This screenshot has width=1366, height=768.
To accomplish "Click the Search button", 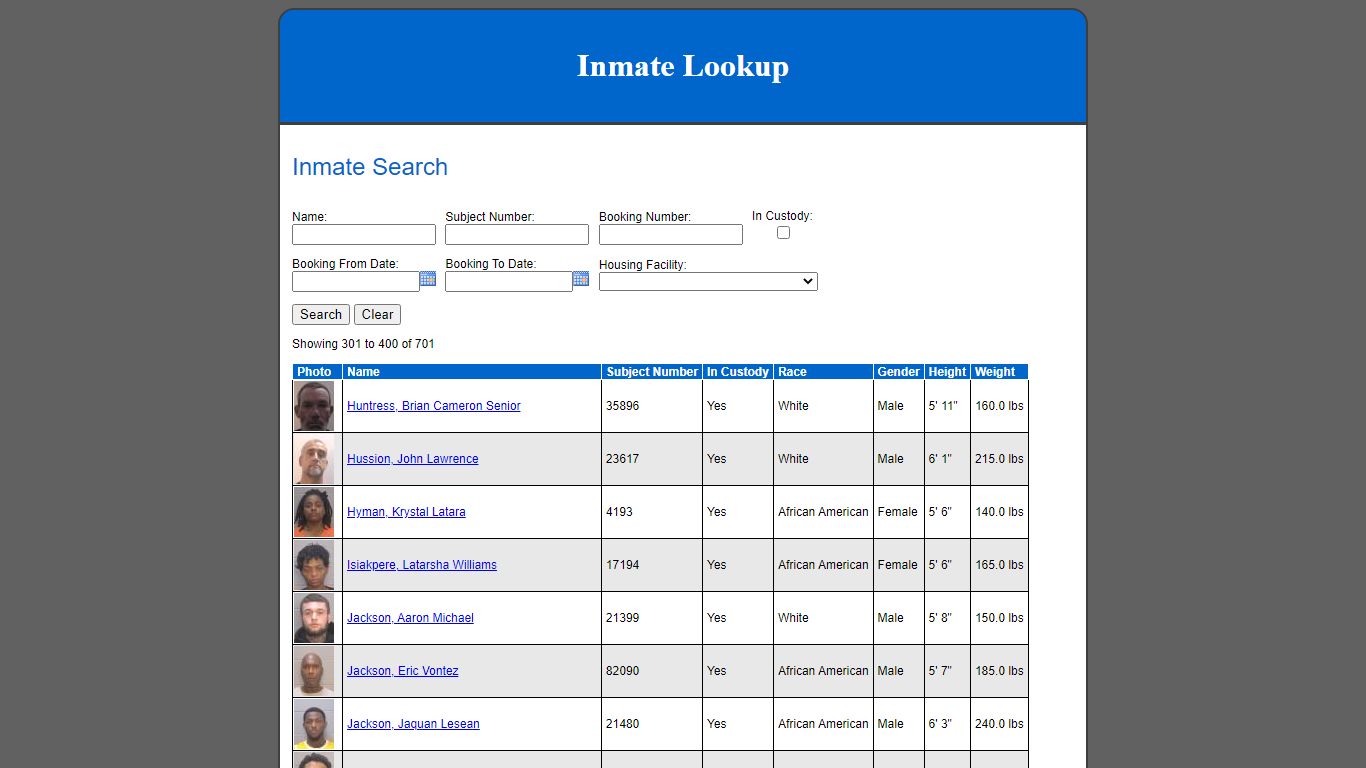I will [321, 314].
